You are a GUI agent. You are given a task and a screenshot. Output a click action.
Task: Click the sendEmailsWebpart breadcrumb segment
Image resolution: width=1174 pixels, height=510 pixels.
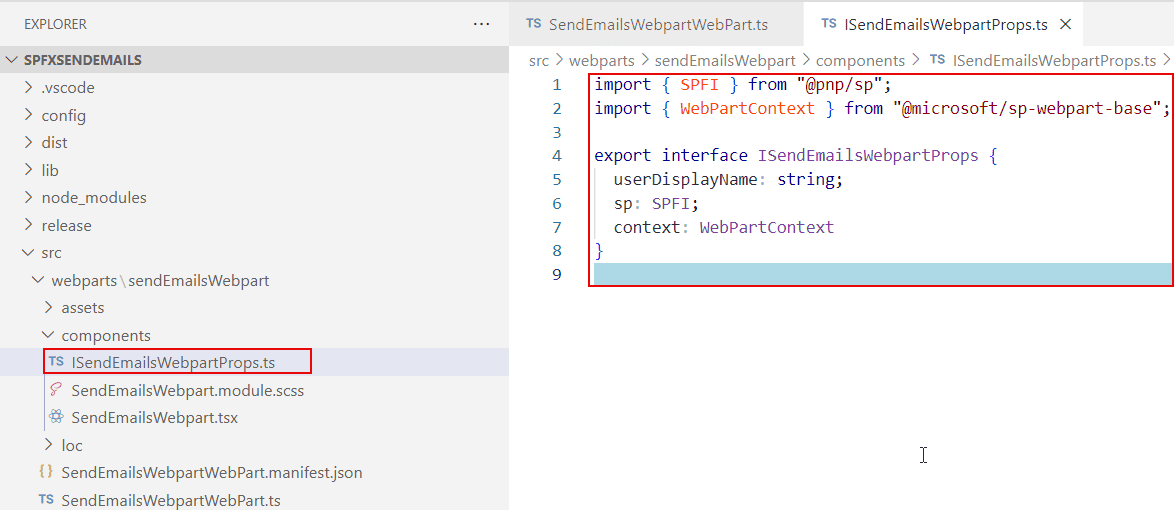[x=725, y=60]
